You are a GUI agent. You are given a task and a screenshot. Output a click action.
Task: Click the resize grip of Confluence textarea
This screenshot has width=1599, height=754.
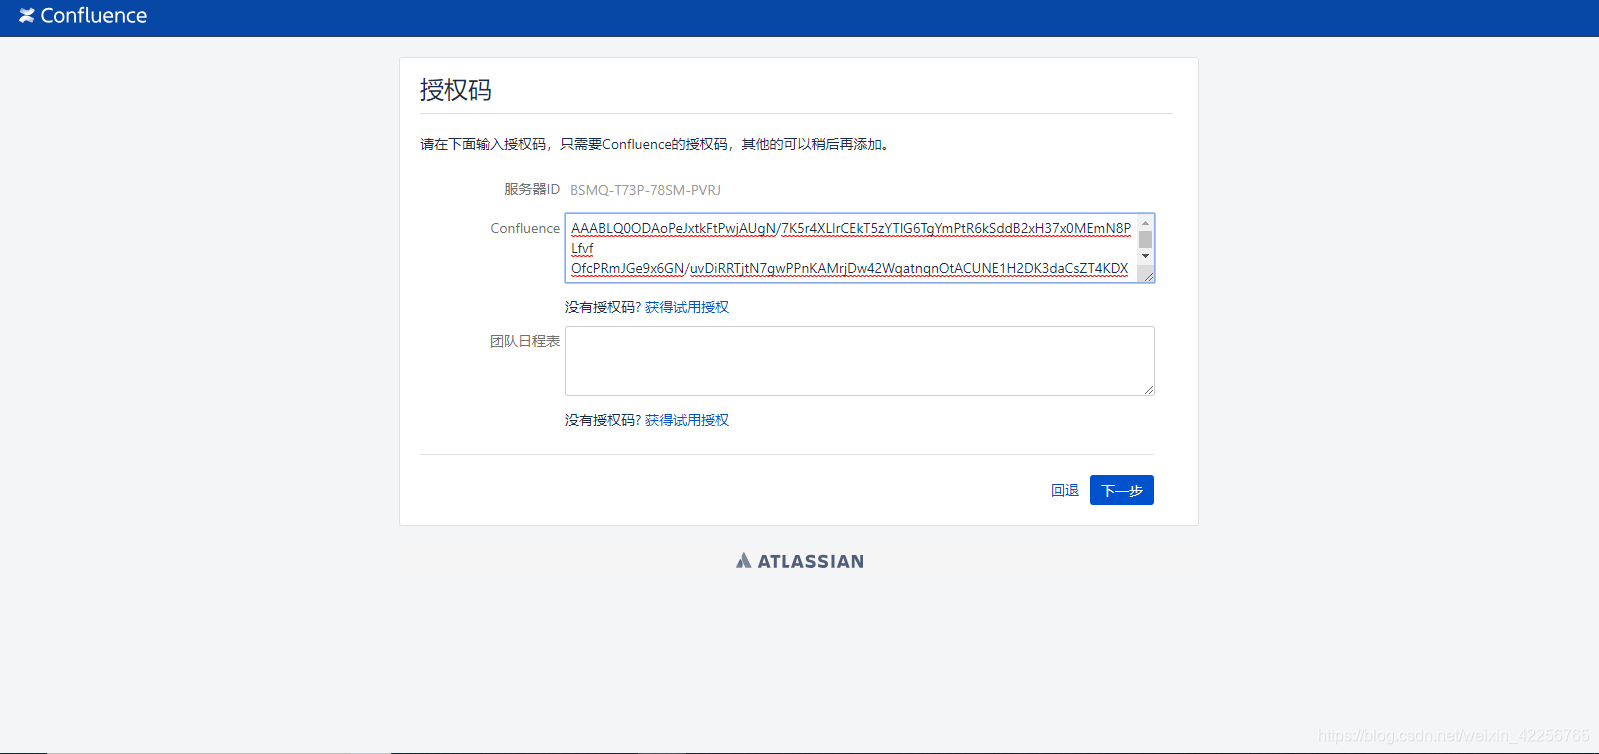(x=1148, y=276)
